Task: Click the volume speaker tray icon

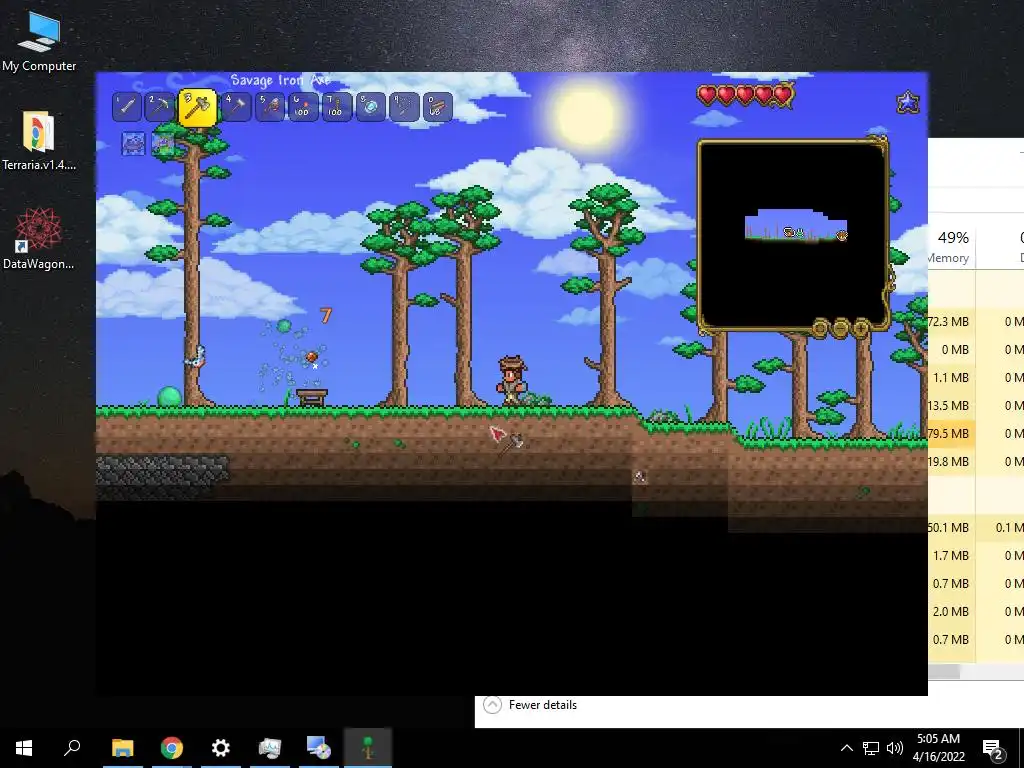Action: pyautogui.click(x=895, y=748)
